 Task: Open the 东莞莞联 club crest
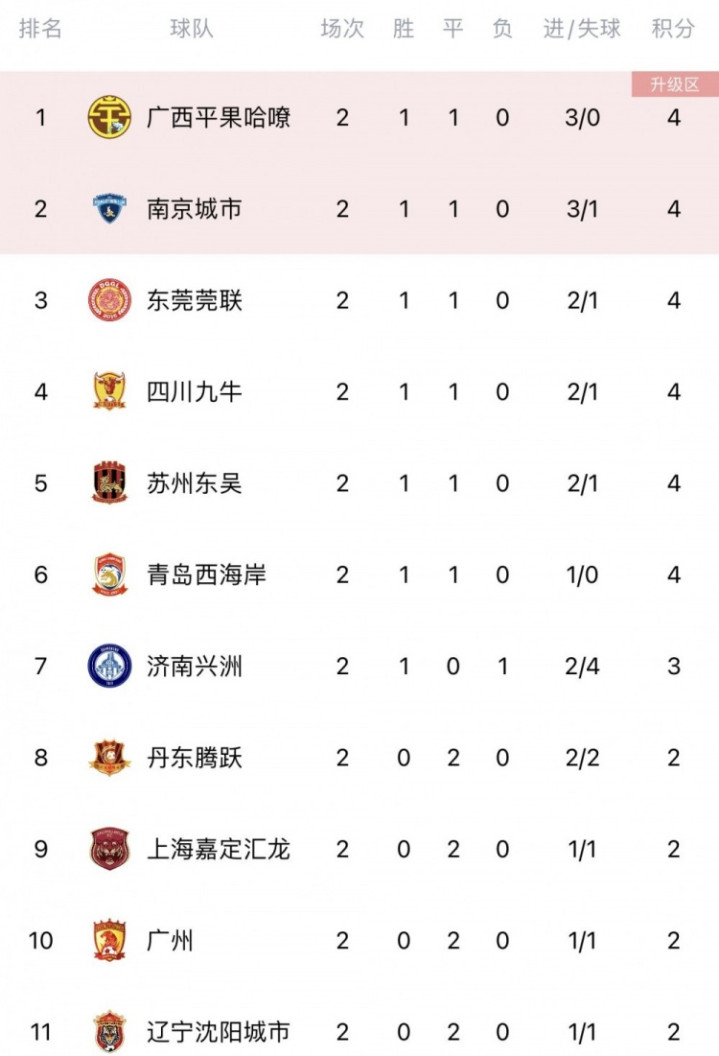[x=109, y=300]
